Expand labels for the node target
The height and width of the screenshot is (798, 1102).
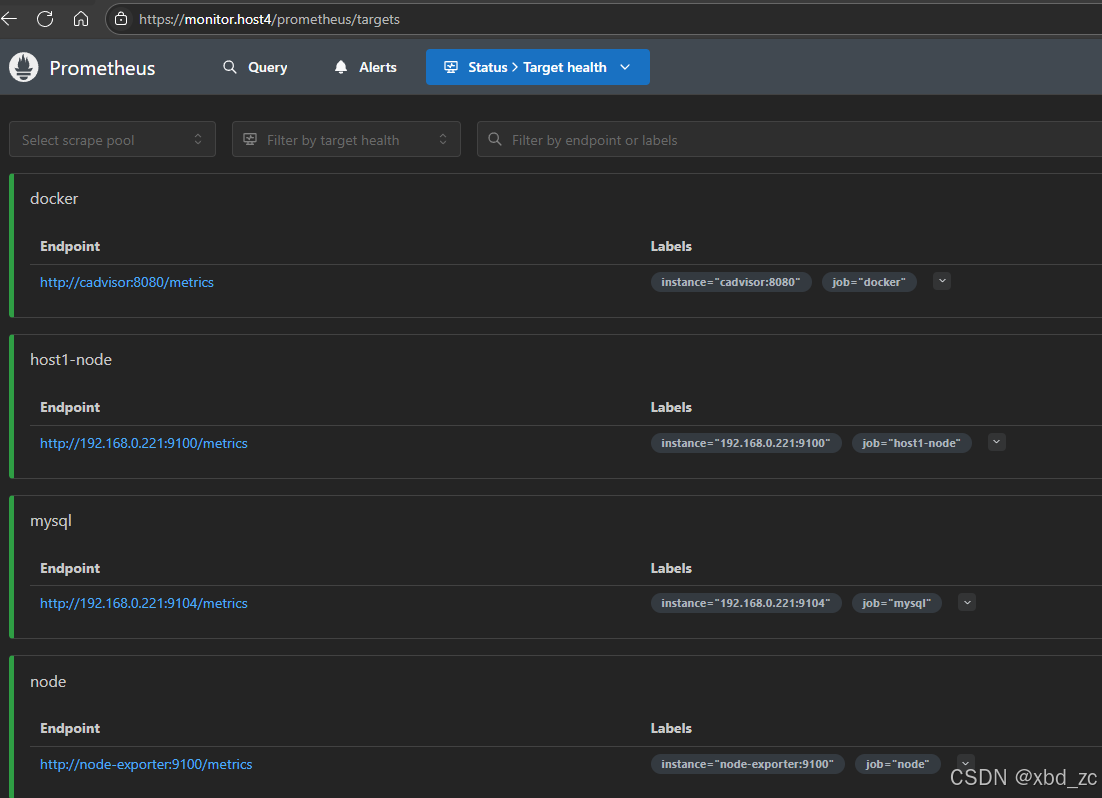click(966, 764)
